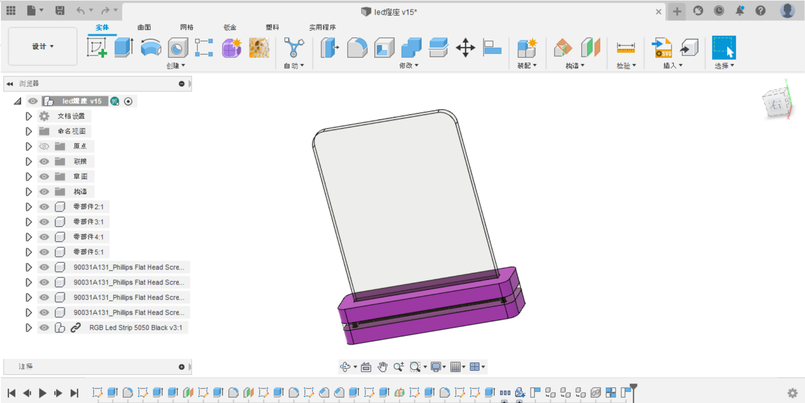Click the Insert SVG icon
Image resolution: width=805 pixels, height=403 pixels.
tap(662, 47)
